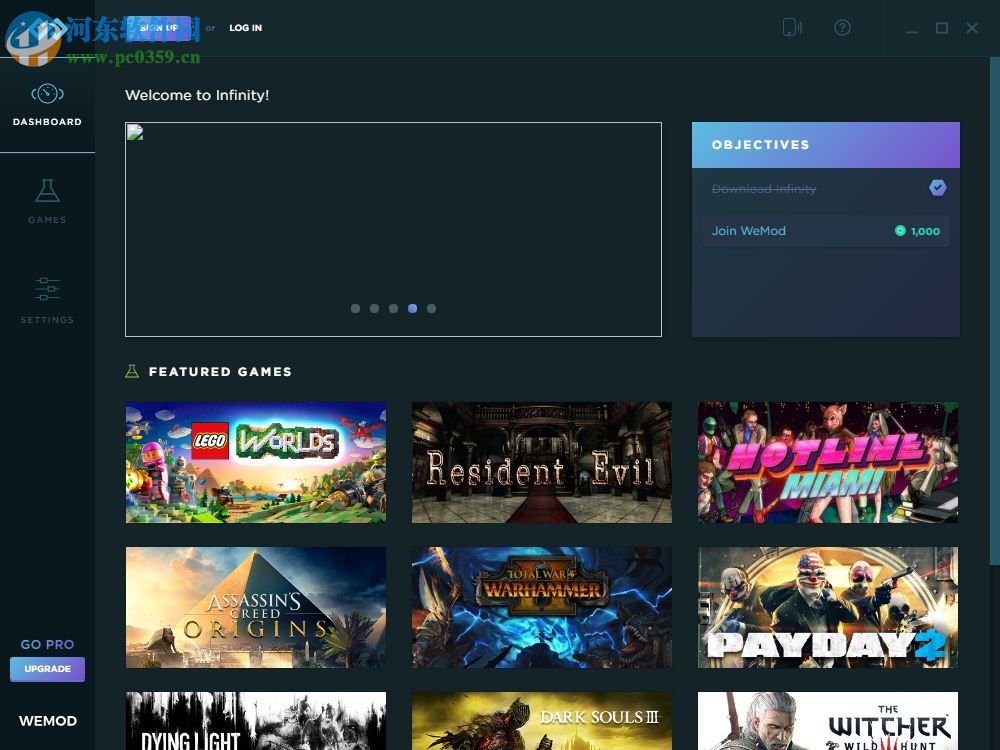Image resolution: width=1000 pixels, height=750 pixels.
Task: Open the Payday 2 game card
Action: point(828,607)
